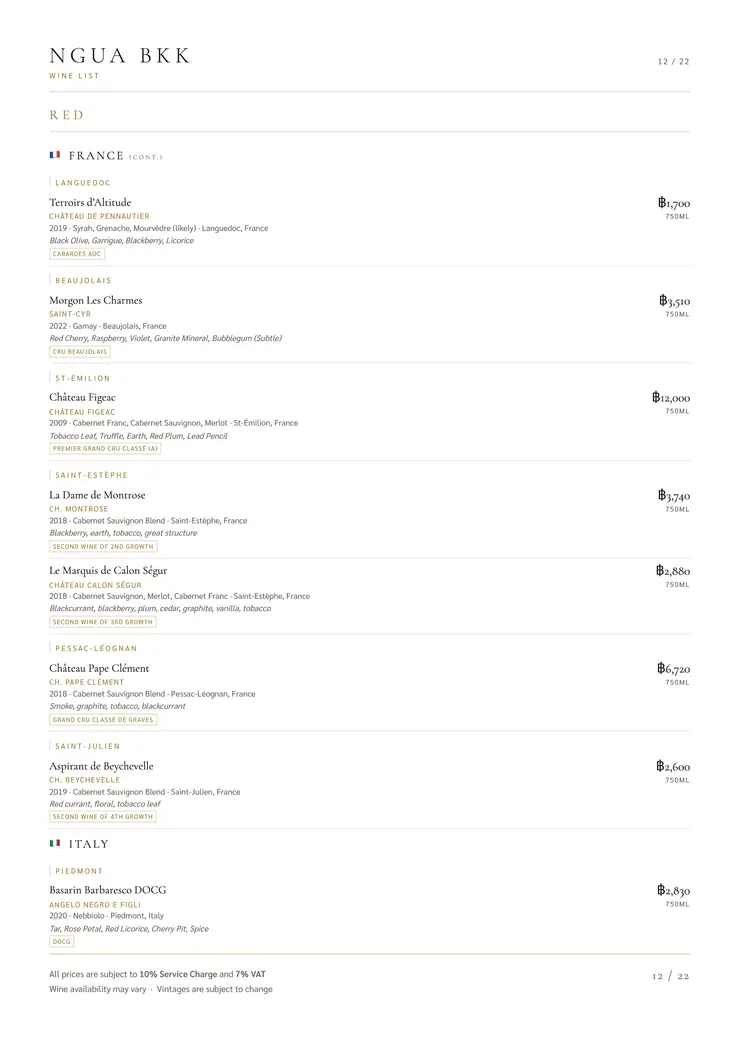739x1045 pixels.
Task: Click the Italy flag icon
Action: tap(55, 843)
